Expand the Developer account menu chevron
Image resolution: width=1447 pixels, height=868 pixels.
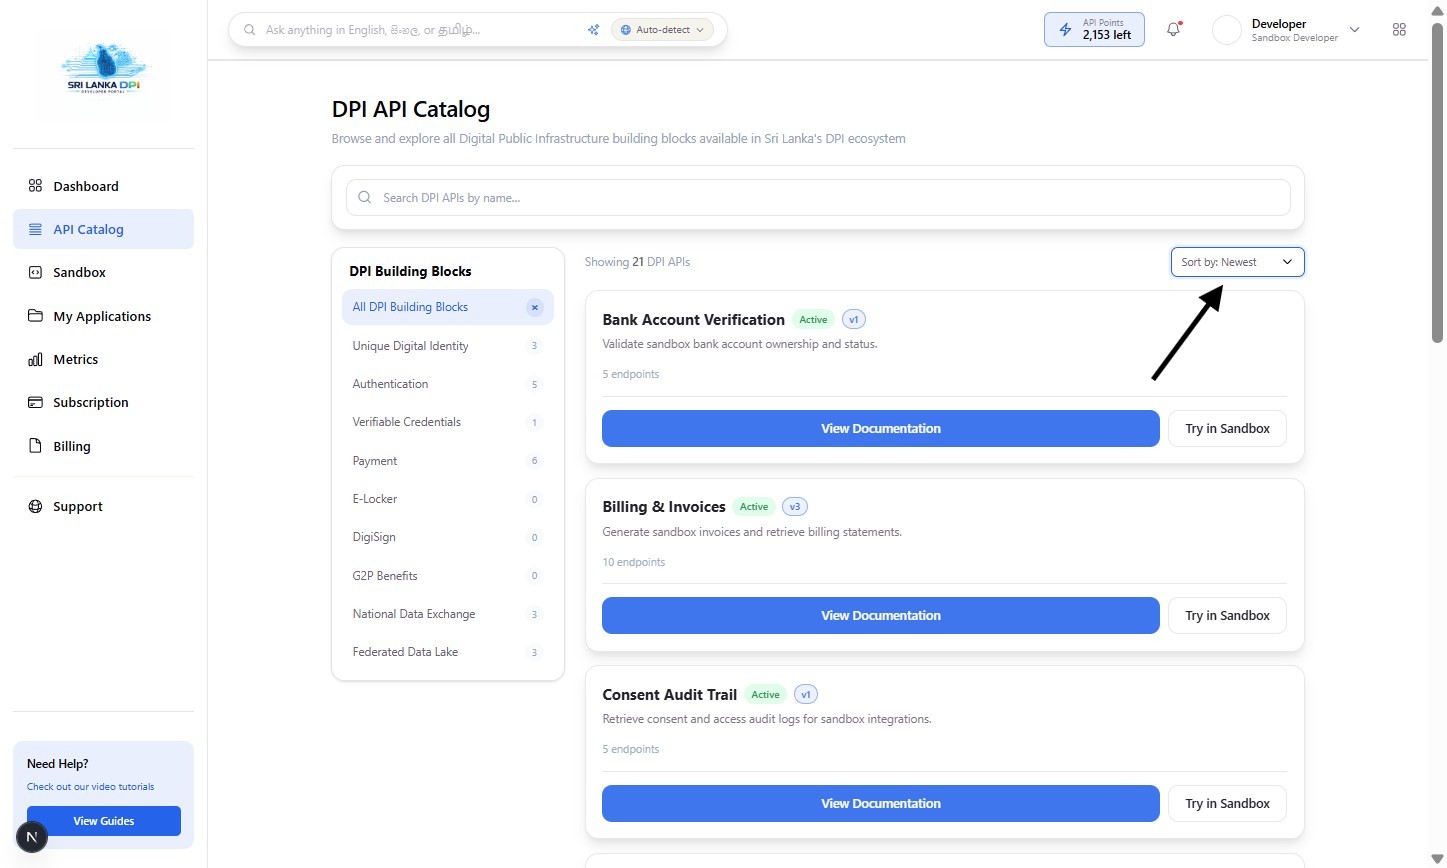(x=1355, y=30)
